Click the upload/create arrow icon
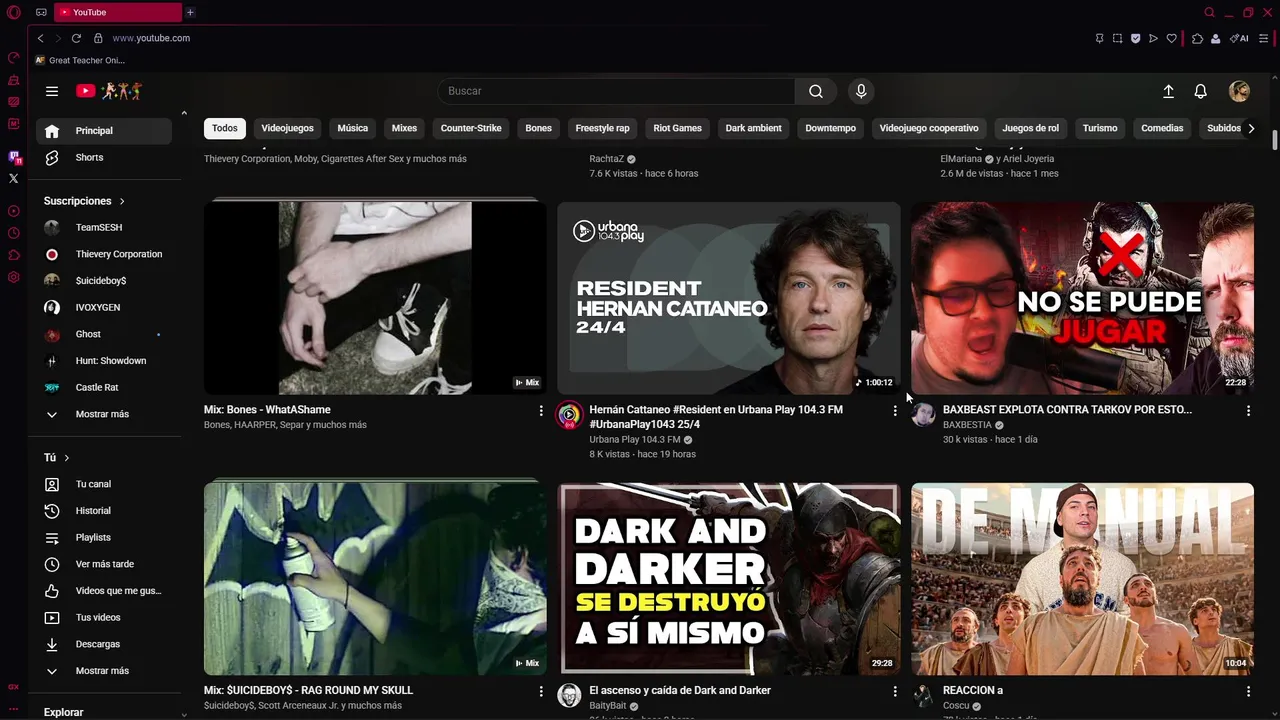Screen dimensions: 1280x720 (1168, 91)
